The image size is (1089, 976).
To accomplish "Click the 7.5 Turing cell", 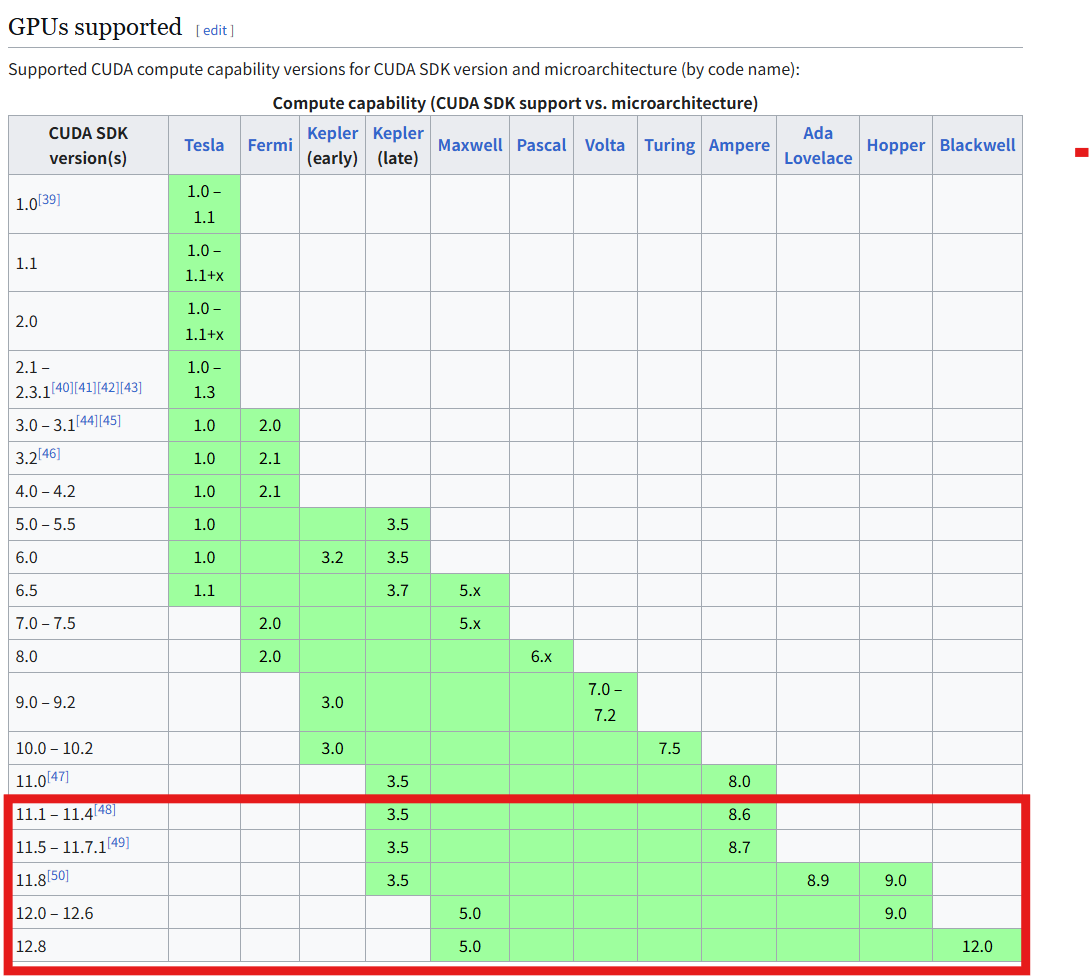I will coord(670,748).
